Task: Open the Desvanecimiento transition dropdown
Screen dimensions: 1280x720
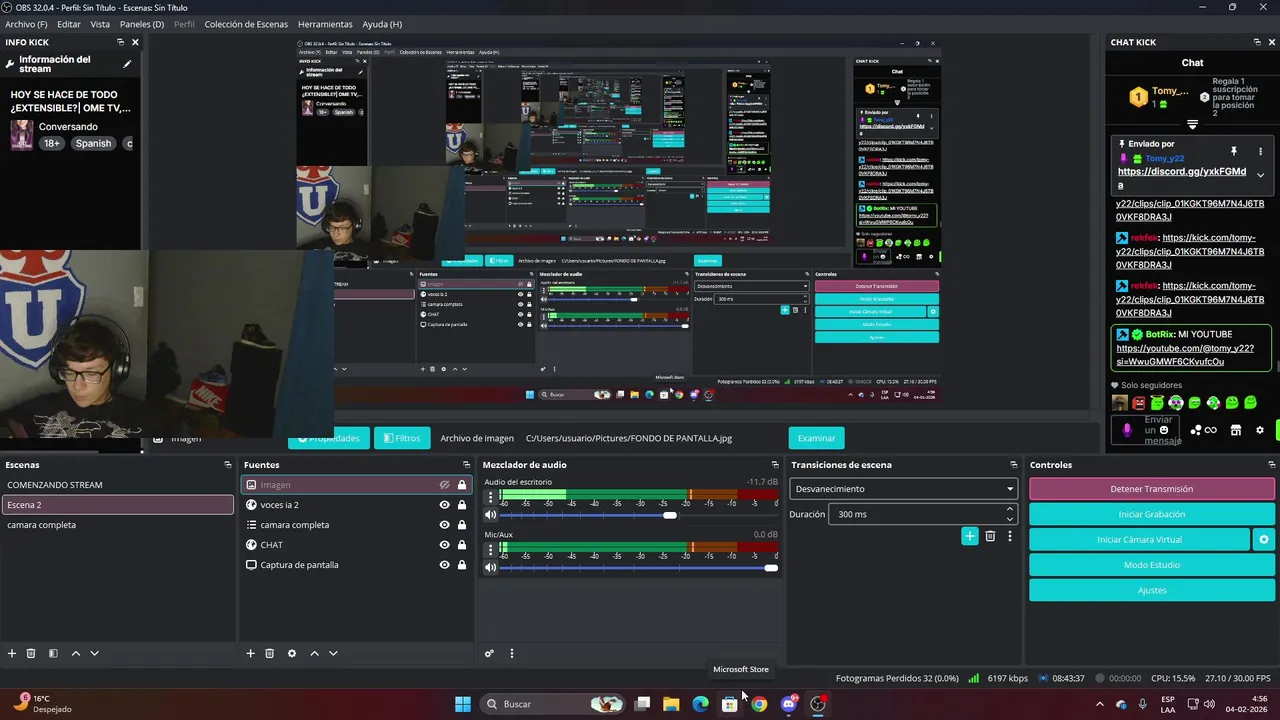Action: 903,489
